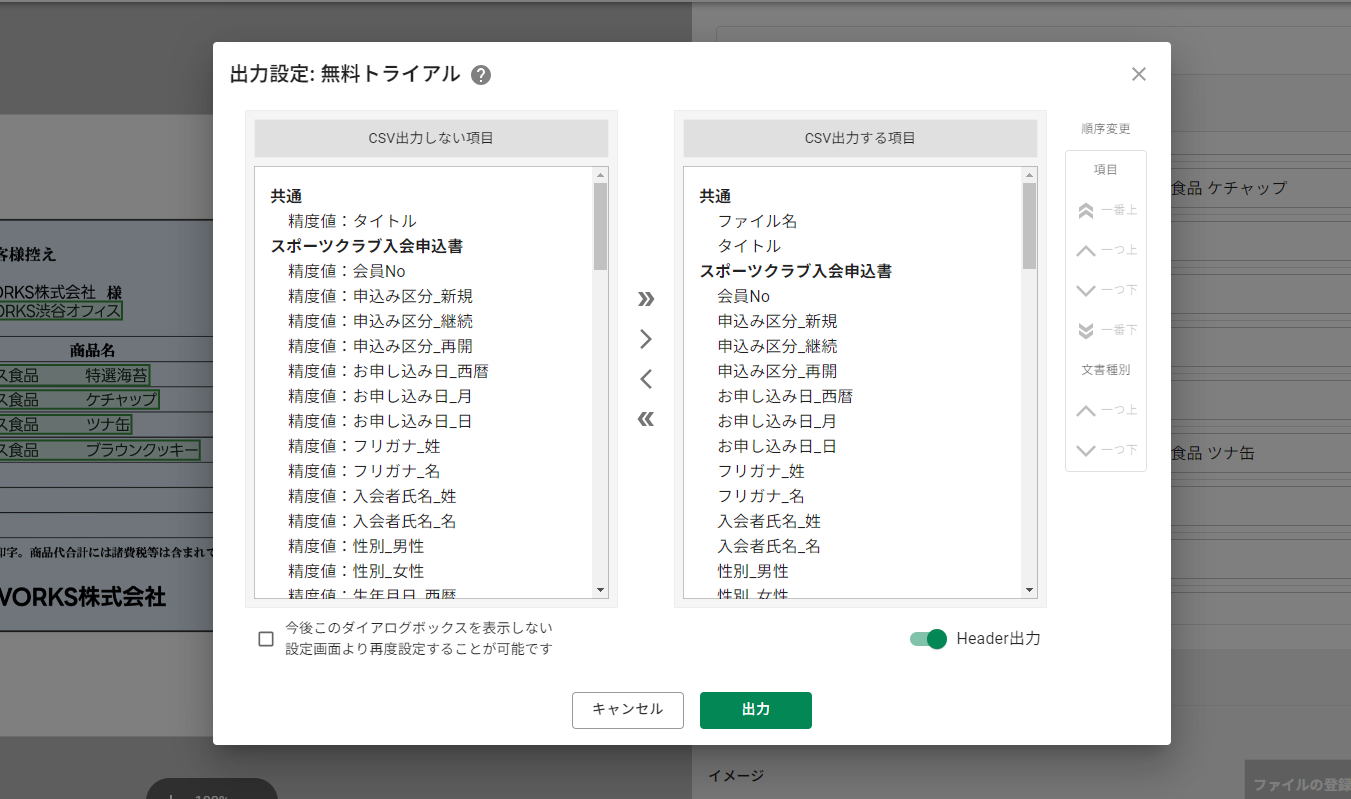
Task: Select 共通 group in the left list
Action: click(x=286, y=196)
